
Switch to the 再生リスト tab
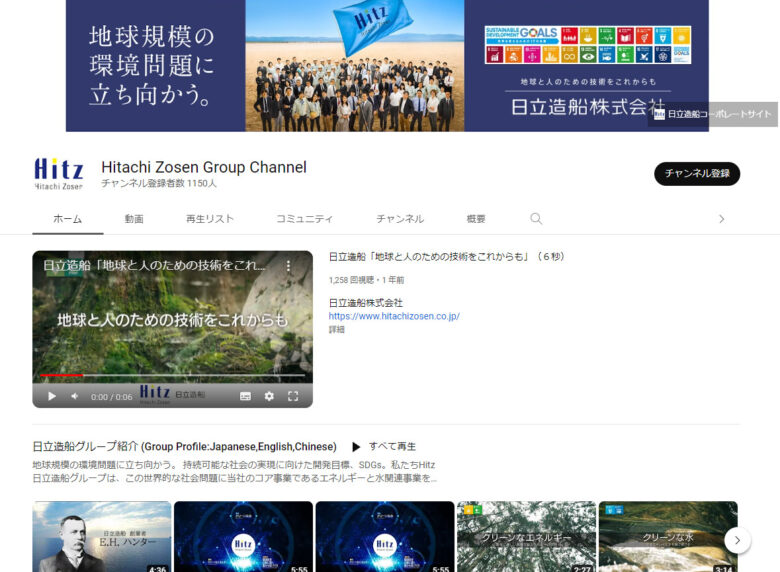209,219
